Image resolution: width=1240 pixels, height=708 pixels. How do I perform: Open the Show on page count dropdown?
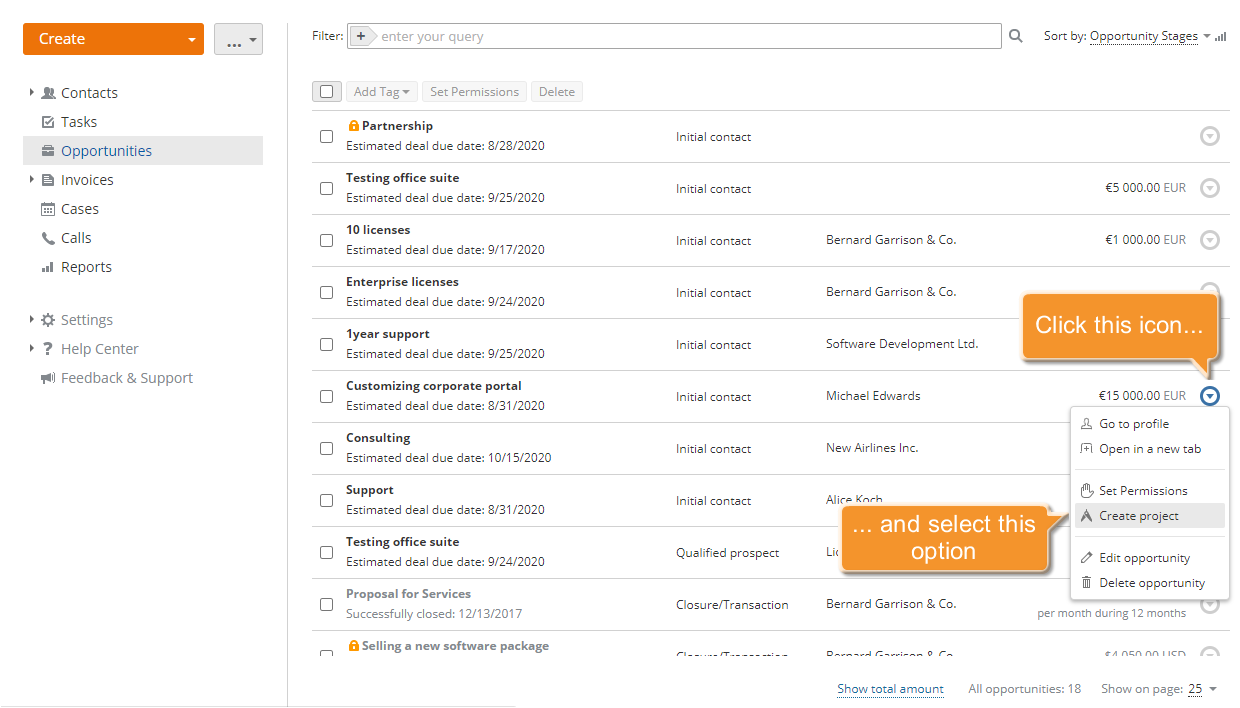point(1202,689)
